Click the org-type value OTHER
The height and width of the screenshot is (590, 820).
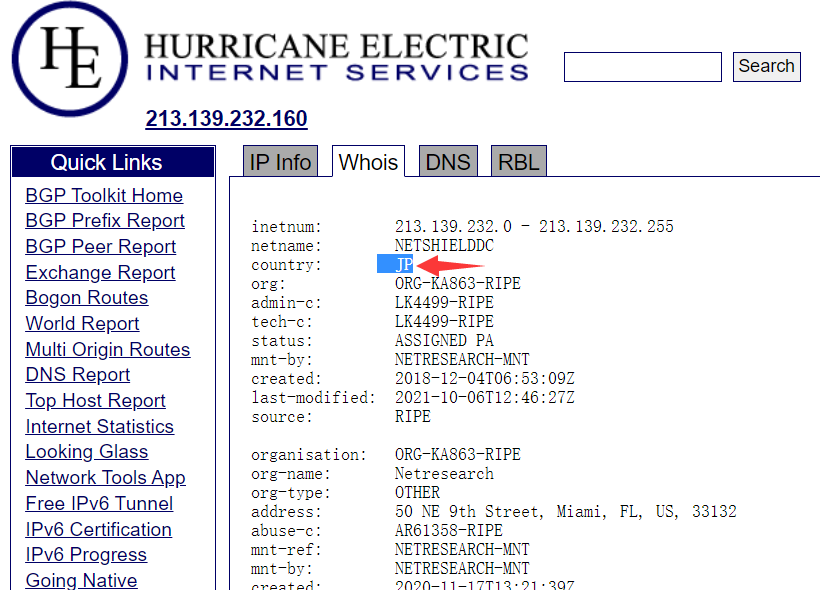417,492
